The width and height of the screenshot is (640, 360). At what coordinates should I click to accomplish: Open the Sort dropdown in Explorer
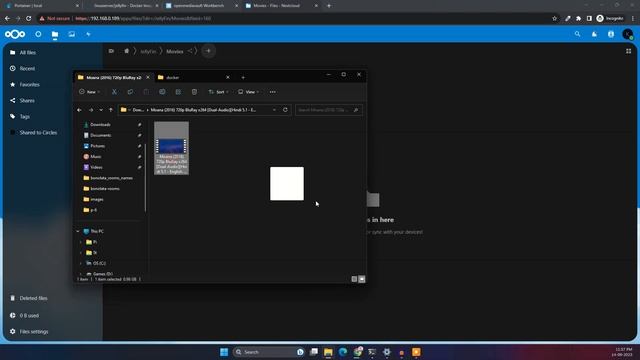point(218,92)
